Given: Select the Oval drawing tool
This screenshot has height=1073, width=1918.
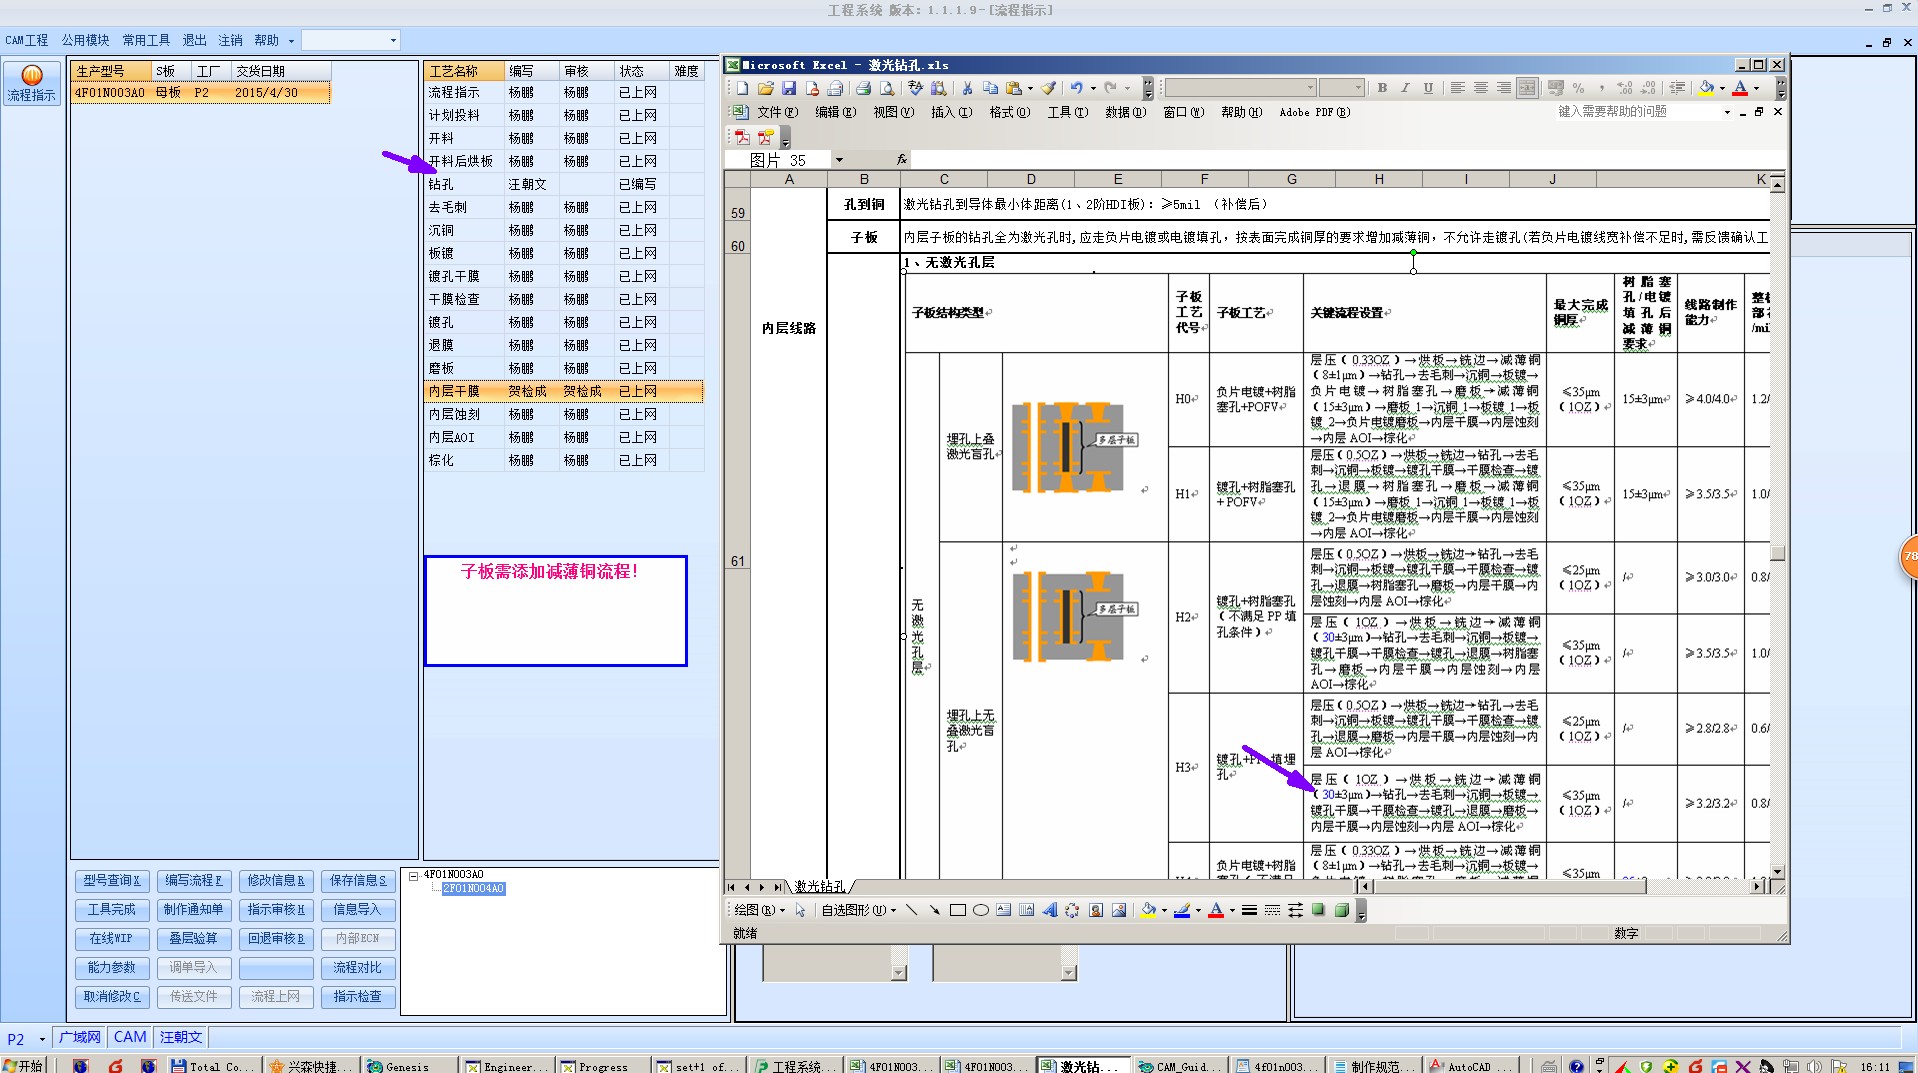Looking at the screenshot, I should [980, 910].
